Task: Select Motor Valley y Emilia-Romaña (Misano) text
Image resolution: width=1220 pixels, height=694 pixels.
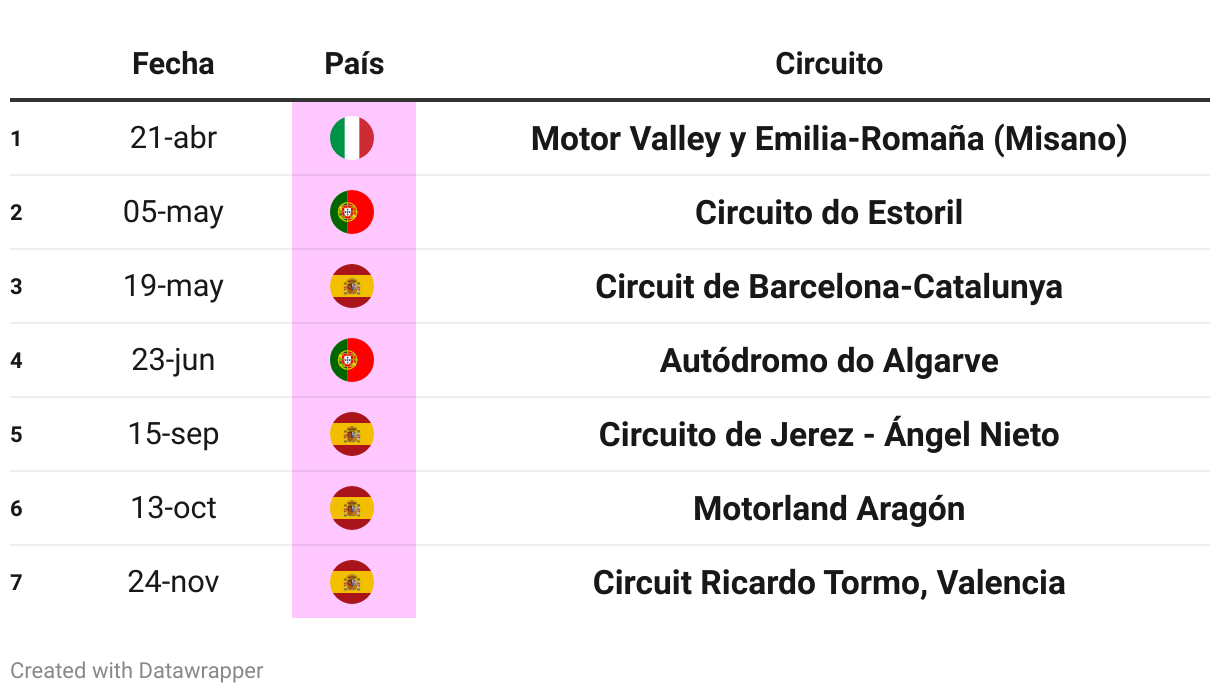Action: click(829, 138)
